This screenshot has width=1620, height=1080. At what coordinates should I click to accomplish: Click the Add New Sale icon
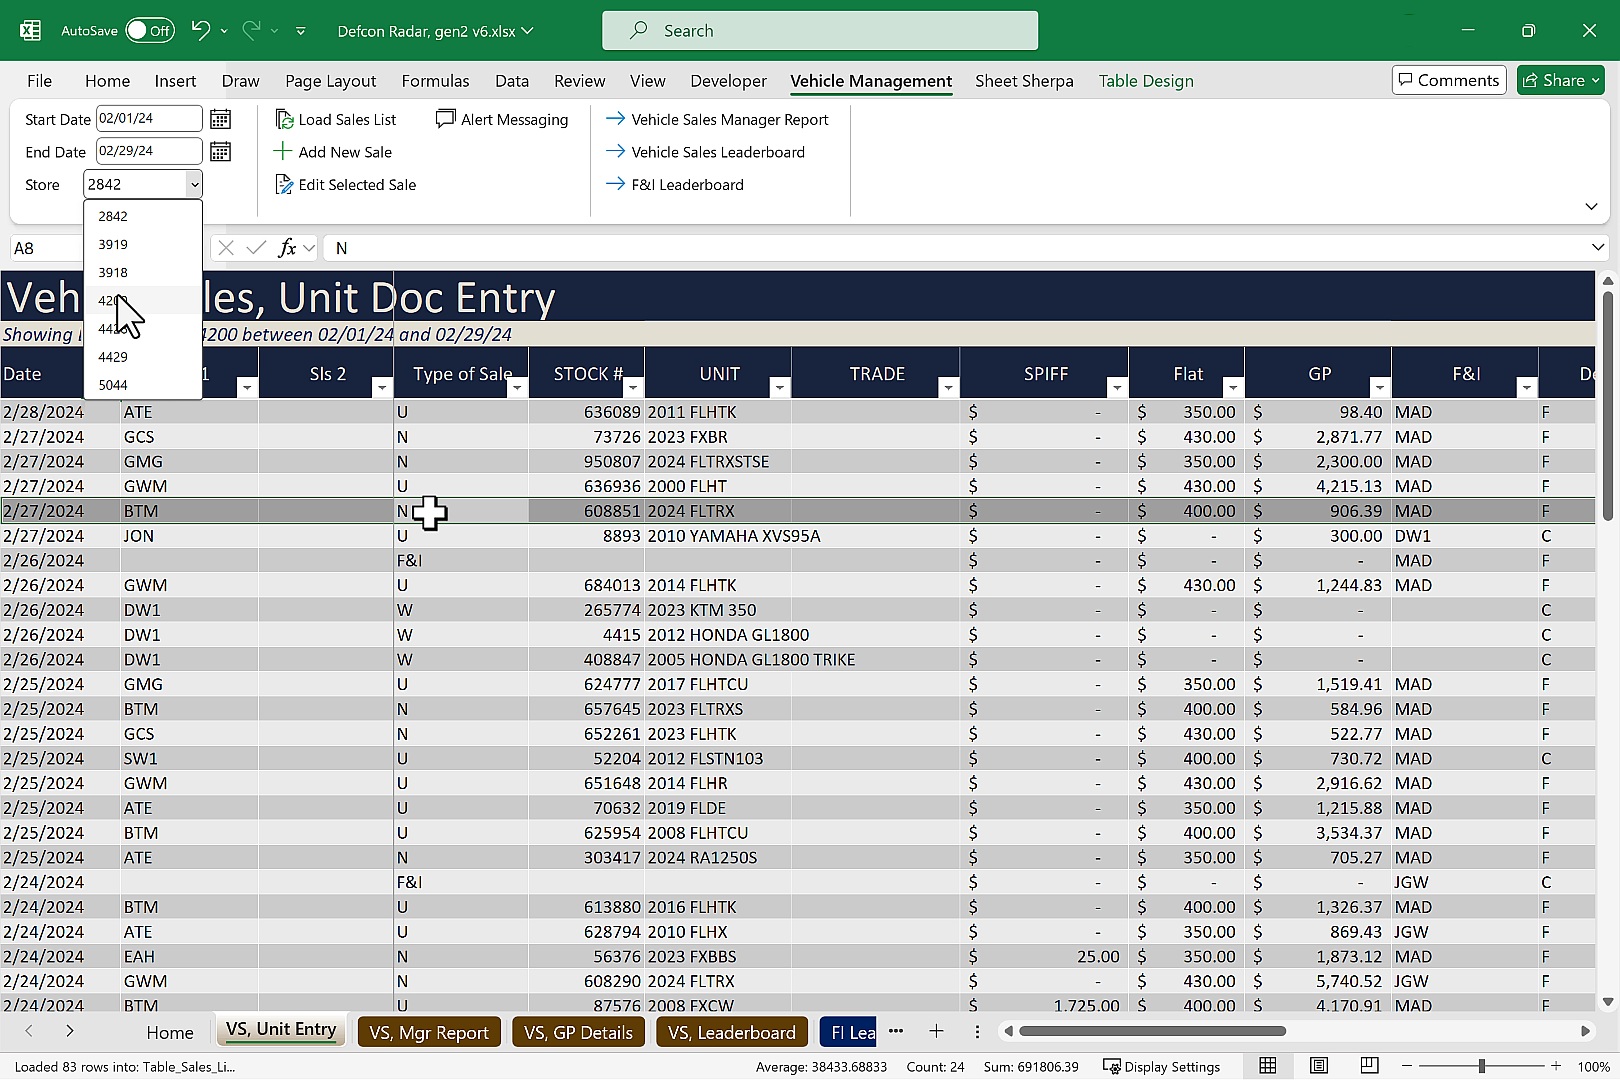tap(281, 151)
